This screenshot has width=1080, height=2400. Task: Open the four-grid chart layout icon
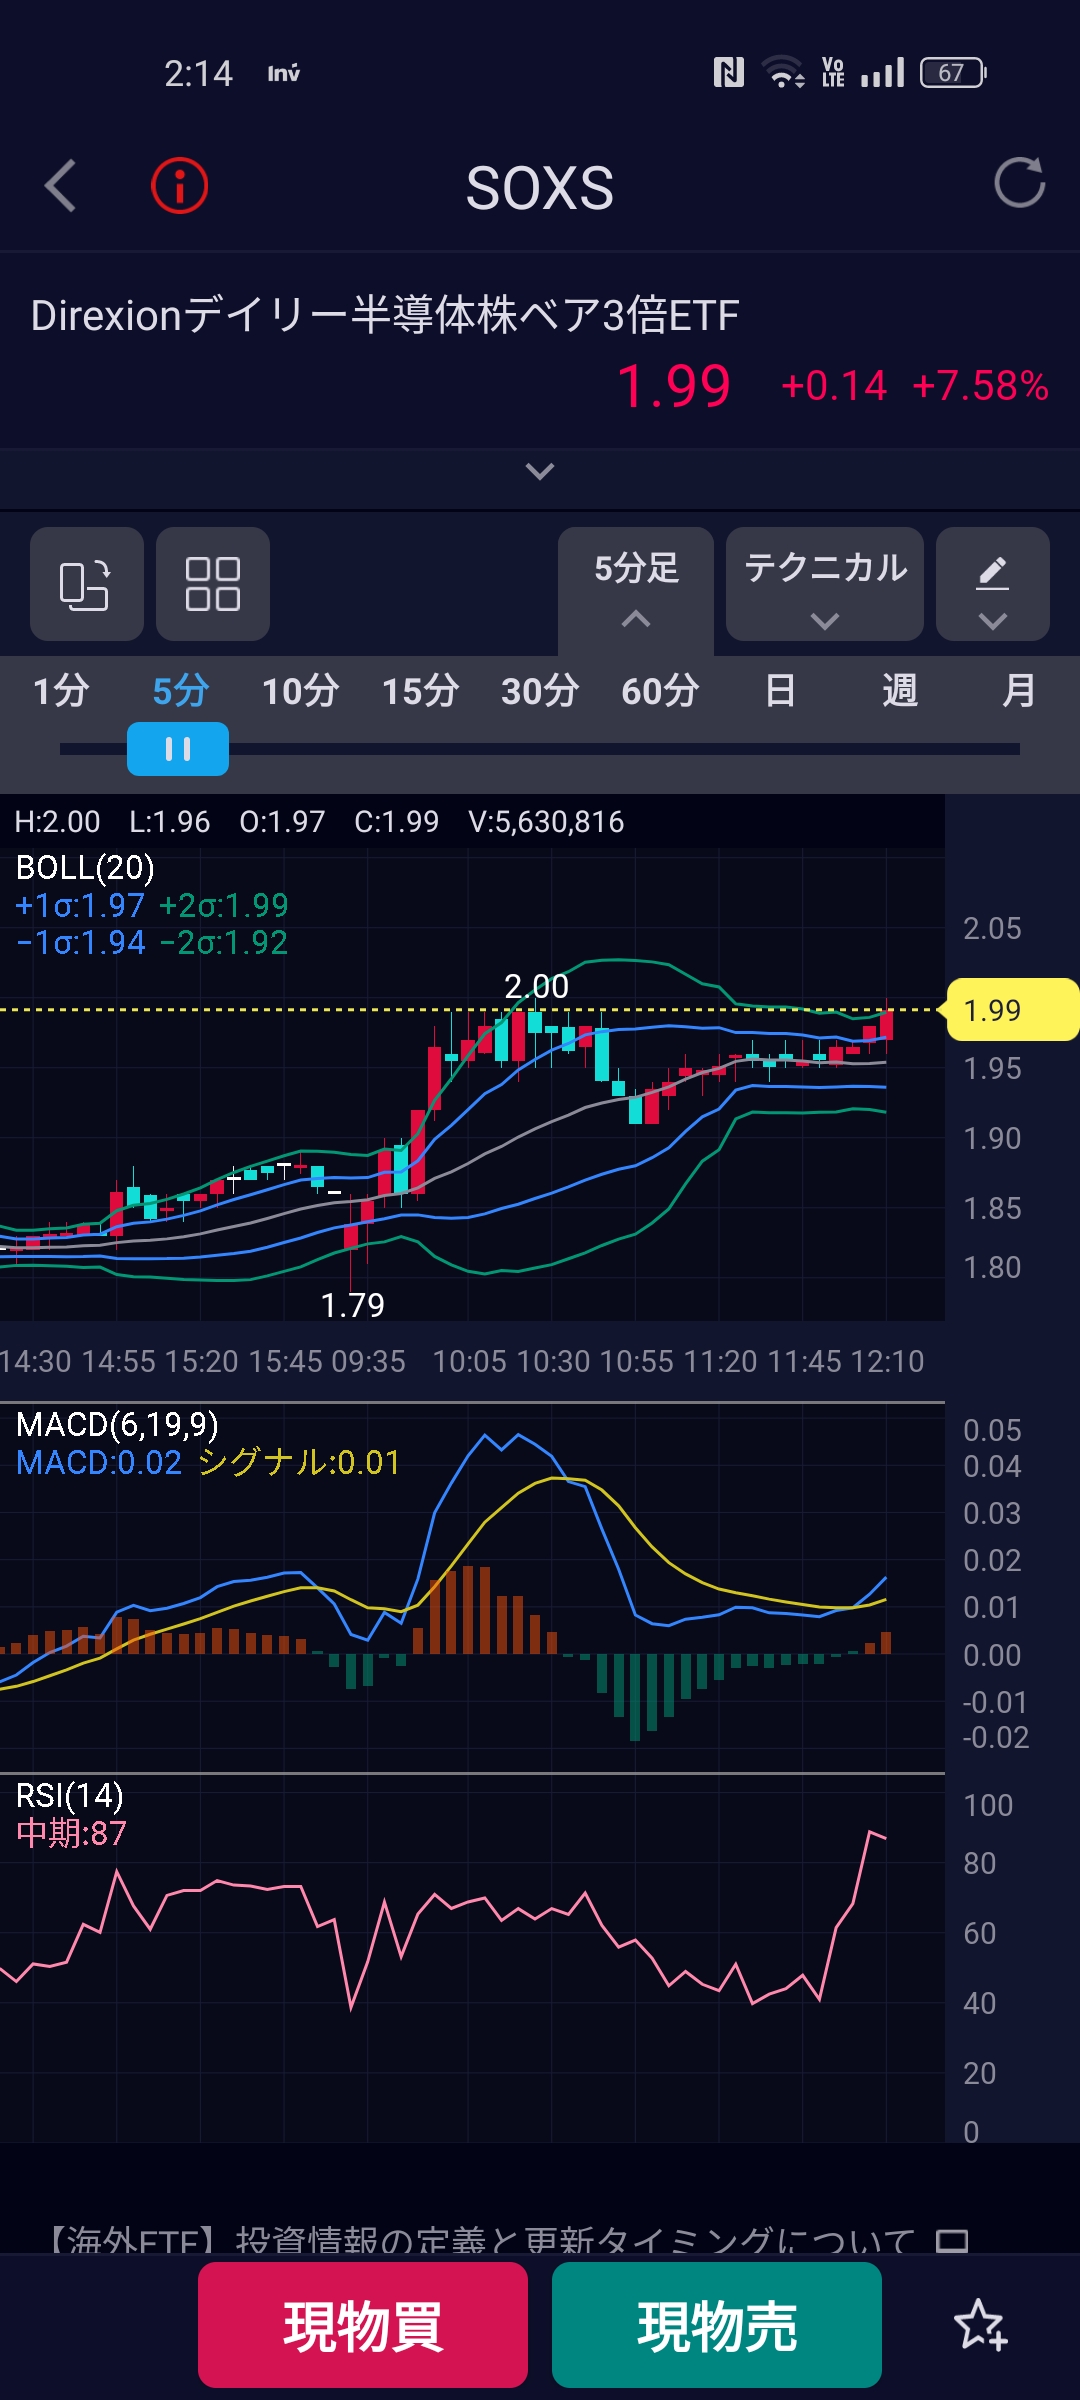[213, 584]
